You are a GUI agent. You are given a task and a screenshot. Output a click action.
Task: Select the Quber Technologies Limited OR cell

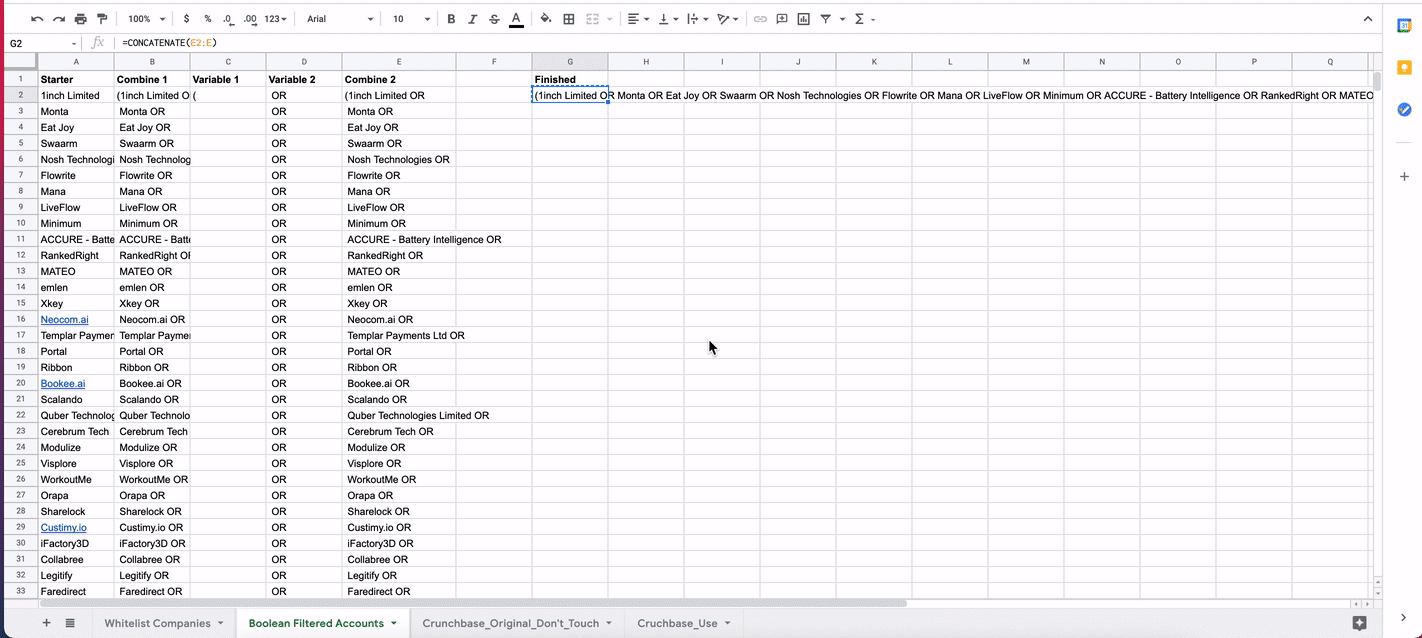(399, 415)
